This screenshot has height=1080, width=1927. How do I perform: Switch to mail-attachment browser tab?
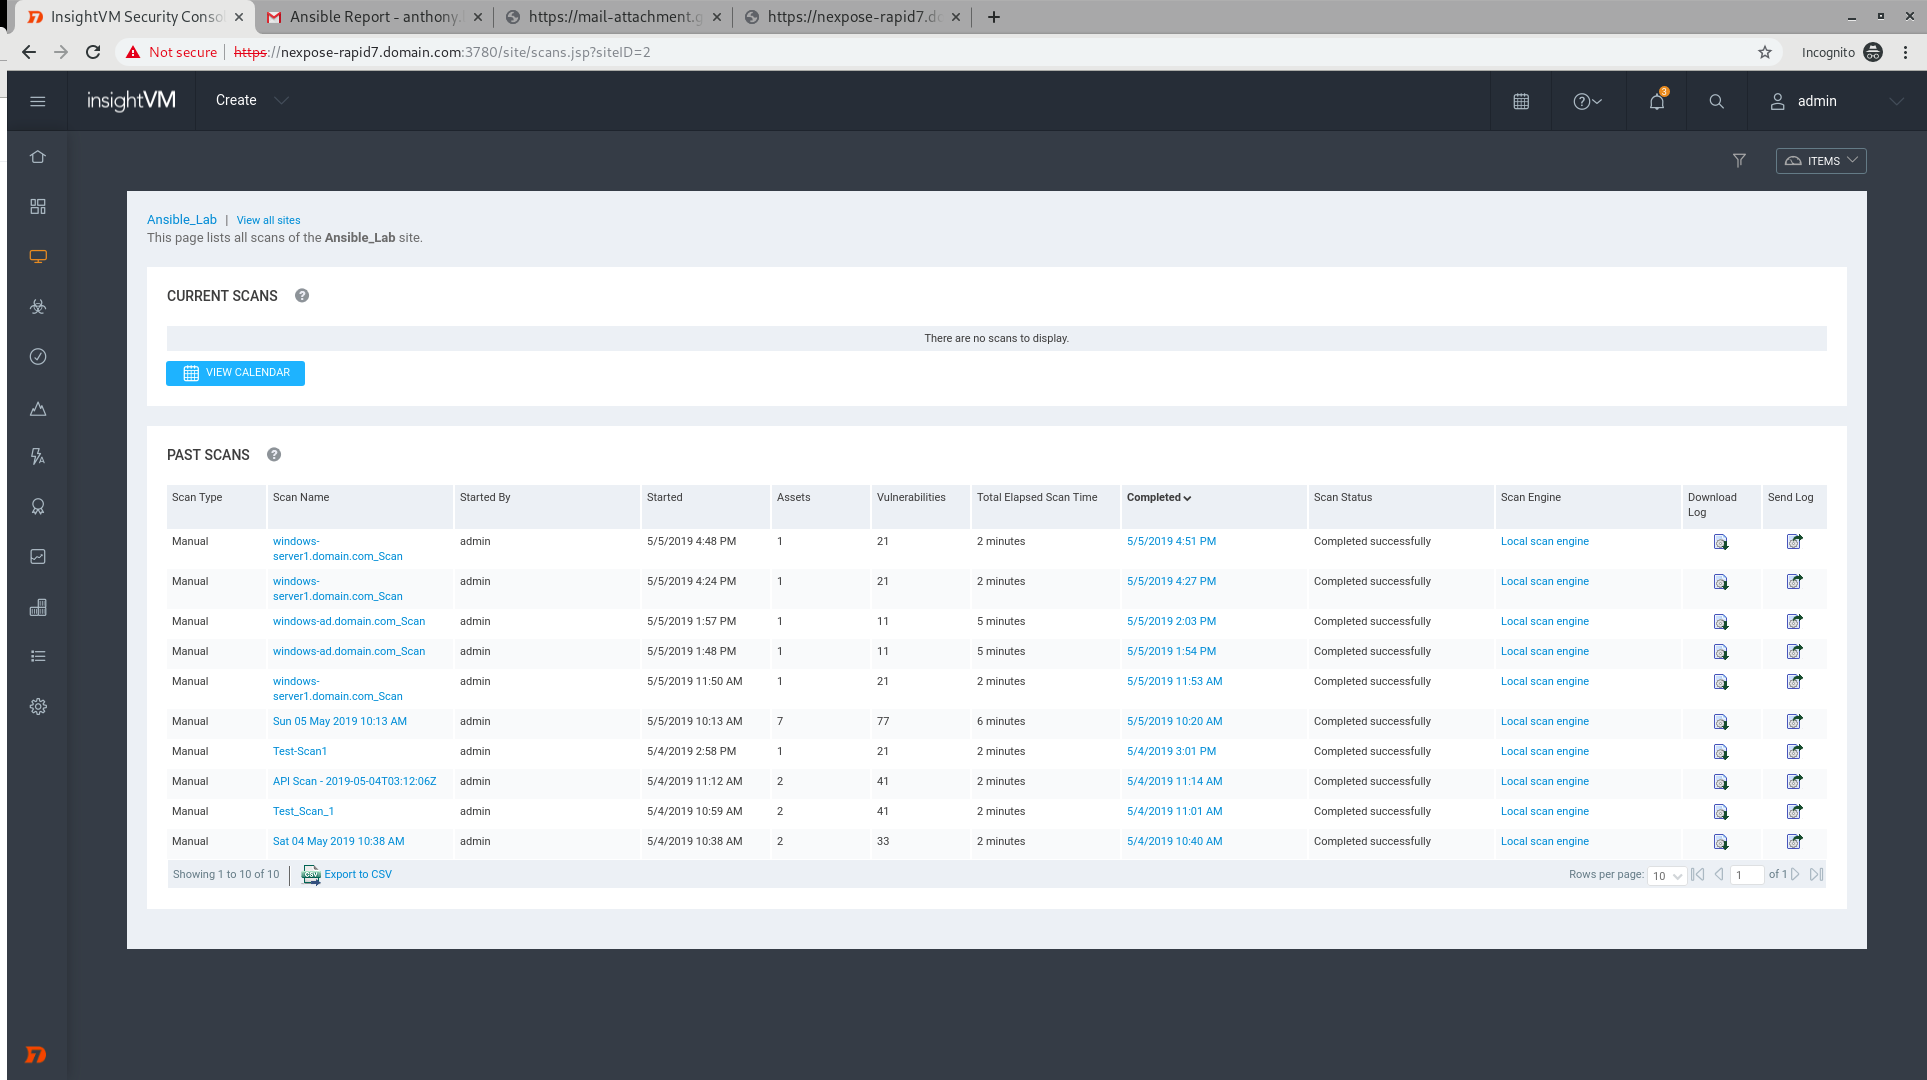tap(615, 17)
